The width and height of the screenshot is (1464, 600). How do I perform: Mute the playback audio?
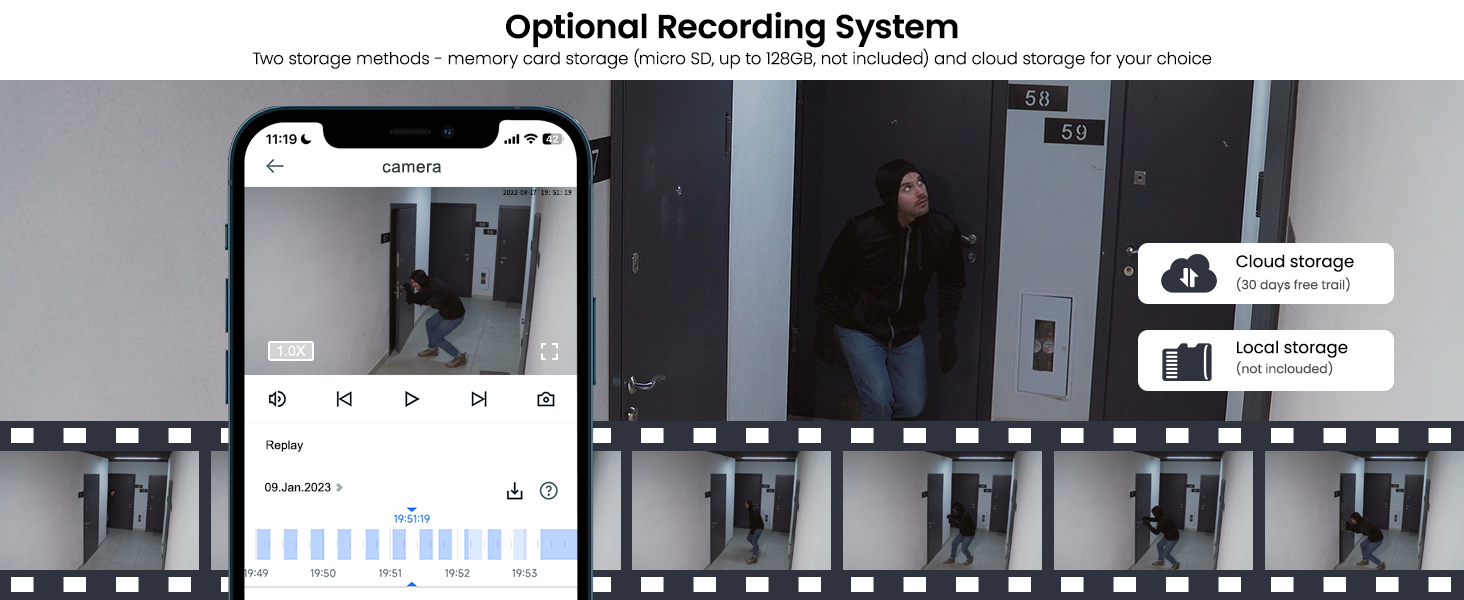pyautogui.click(x=278, y=398)
